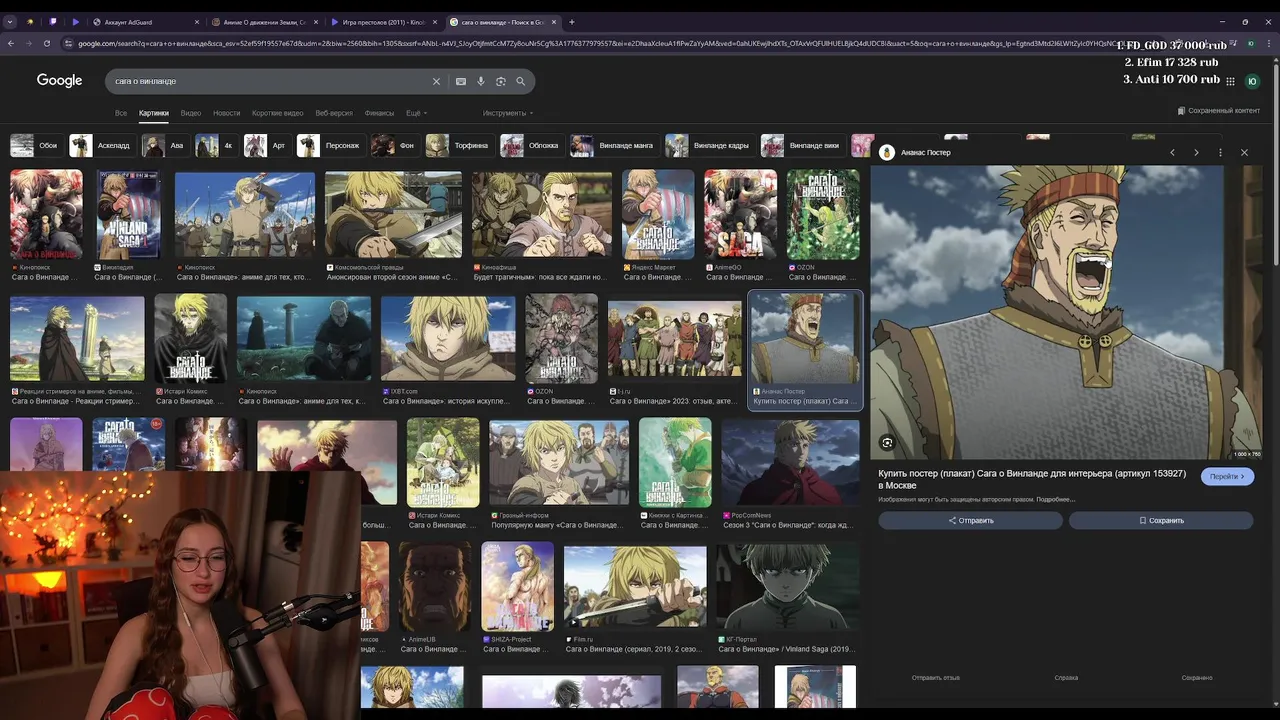This screenshot has height=720, width=1280.
Task: Filter images by the Обои chip
Action: pyautogui.click(x=35, y=146)
